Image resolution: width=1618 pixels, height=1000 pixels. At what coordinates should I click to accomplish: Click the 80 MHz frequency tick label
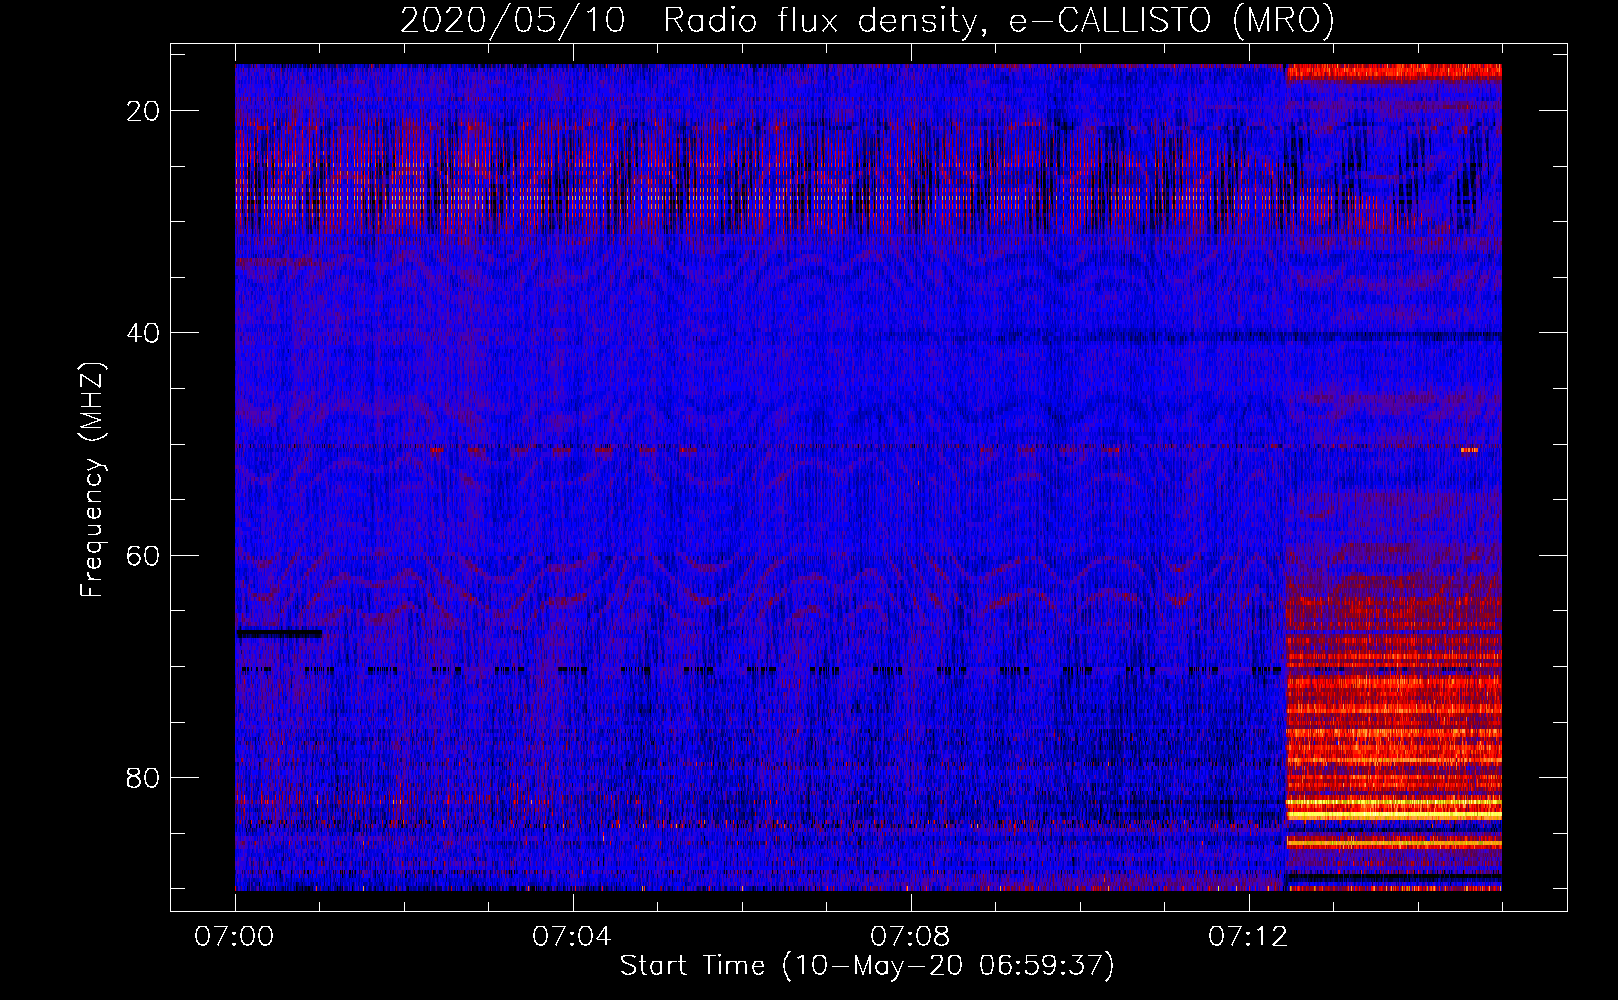(x=143, y=777)
